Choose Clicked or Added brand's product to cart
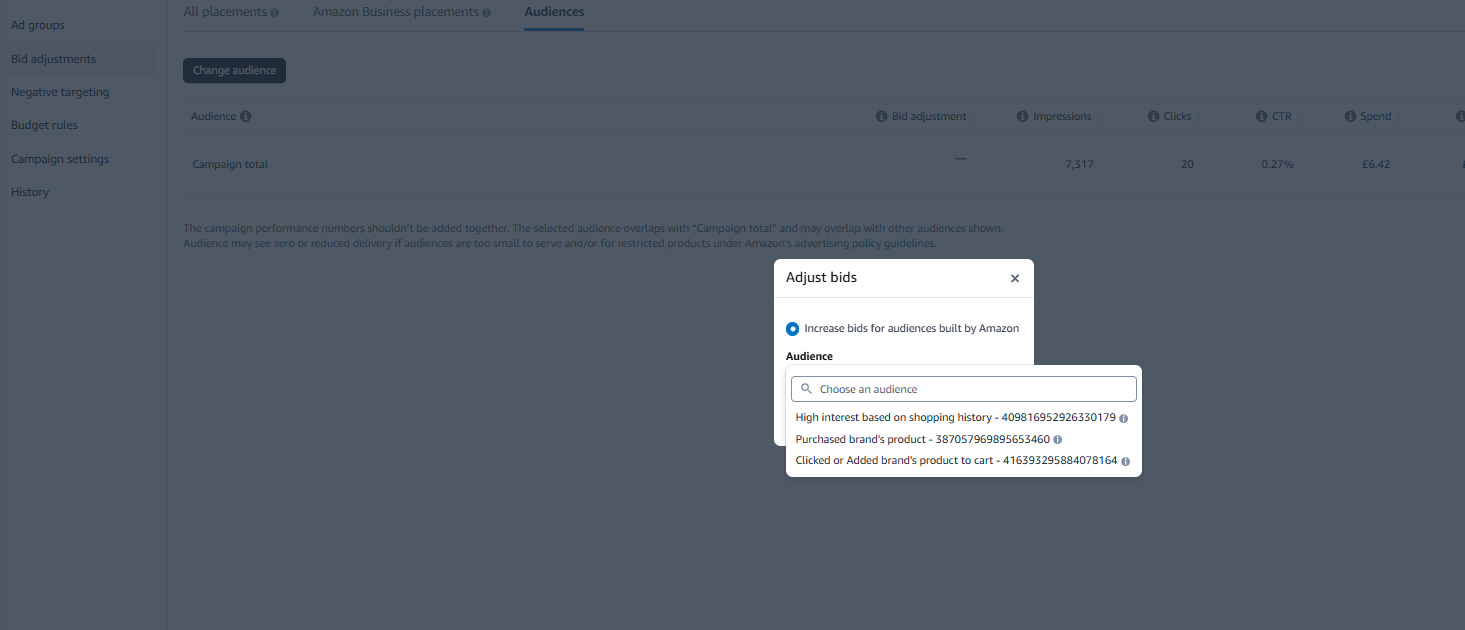The image size is (1465, 630). tap(956, 461)
